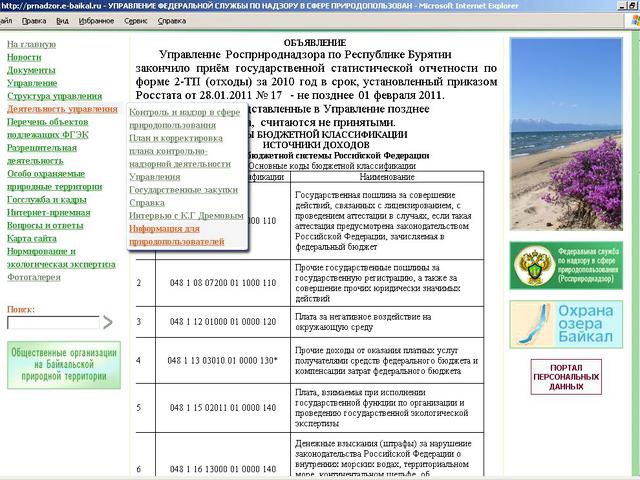Viewport: 640px width, 480px height.
Task: Open Госслужба и кадры link
Action: click(x=47, y=200)
